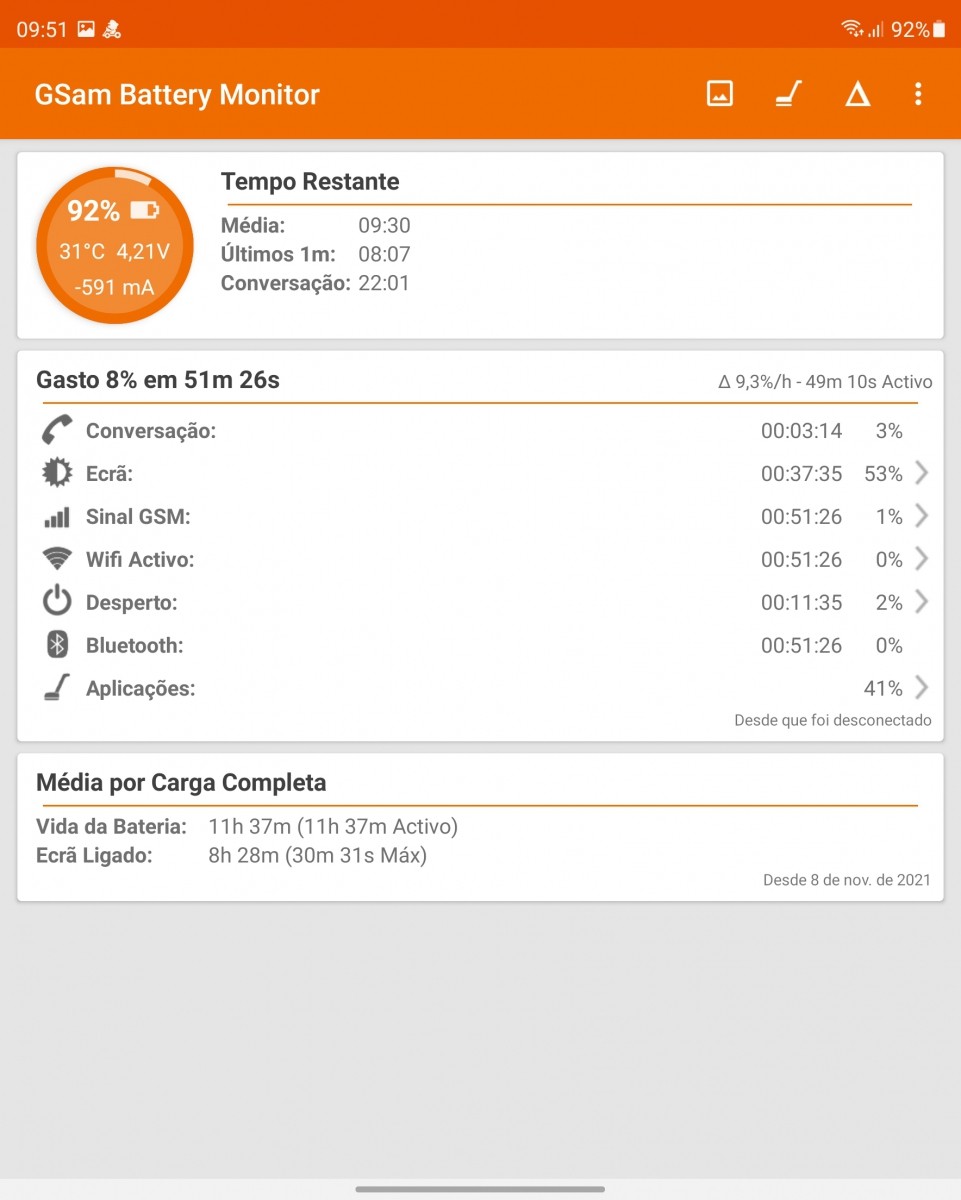Tap the Média por Carga Completa card title

click(x=181, y=782)
